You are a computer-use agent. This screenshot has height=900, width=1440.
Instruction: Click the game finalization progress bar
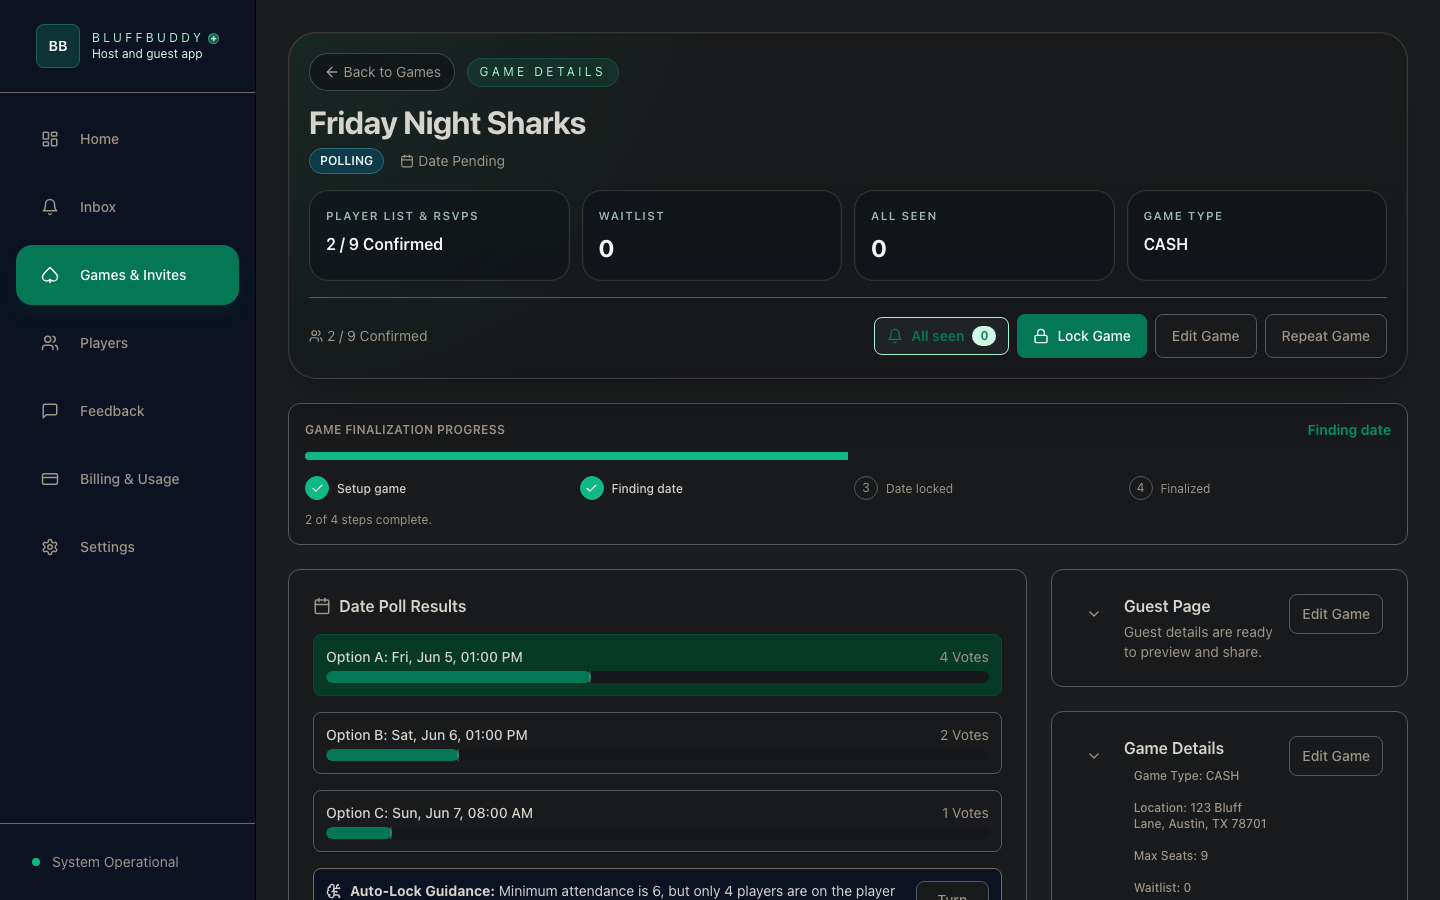[x=848, y=456]
